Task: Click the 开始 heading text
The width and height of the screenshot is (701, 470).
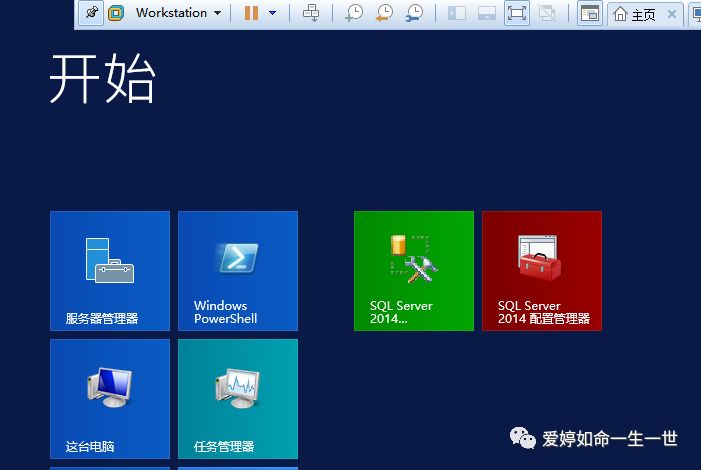Action: click(102, 79)
